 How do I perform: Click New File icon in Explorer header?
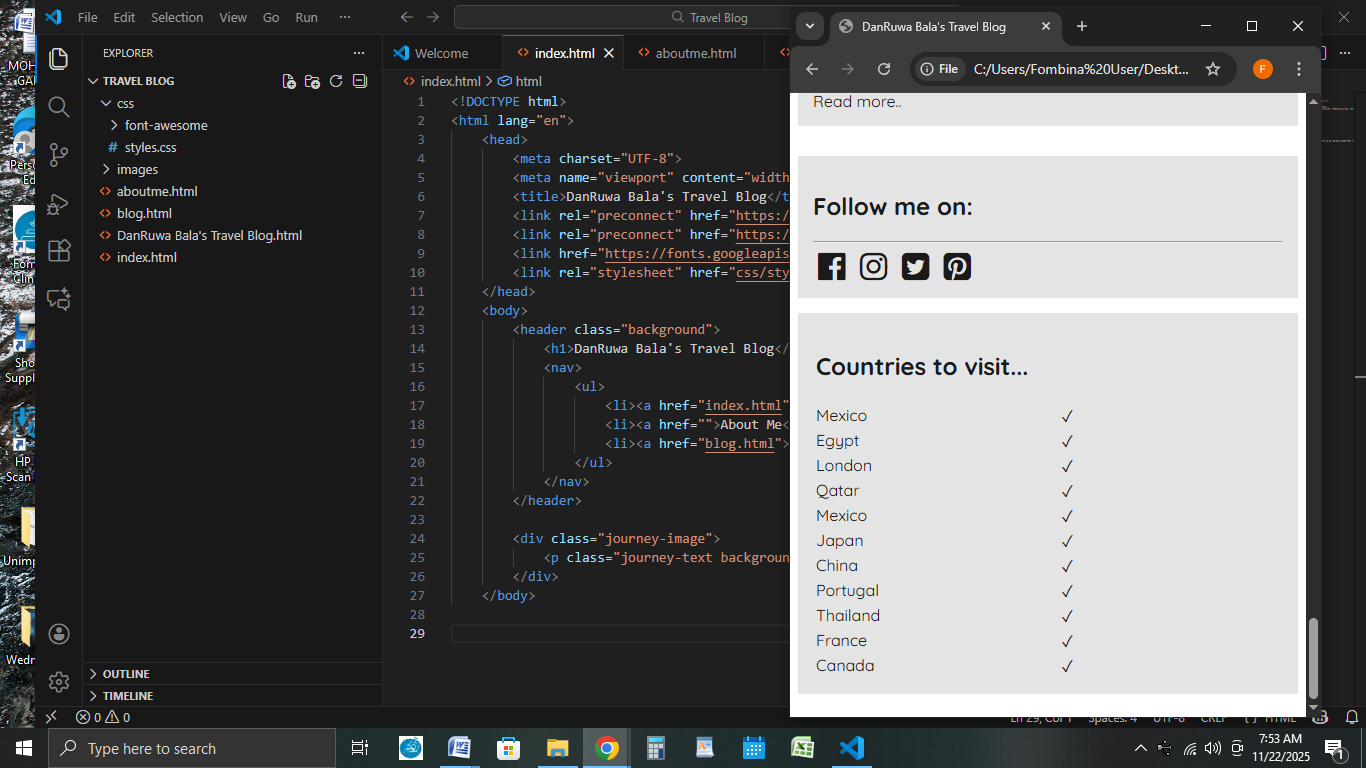pyautogui.click(x=289, y=81)
